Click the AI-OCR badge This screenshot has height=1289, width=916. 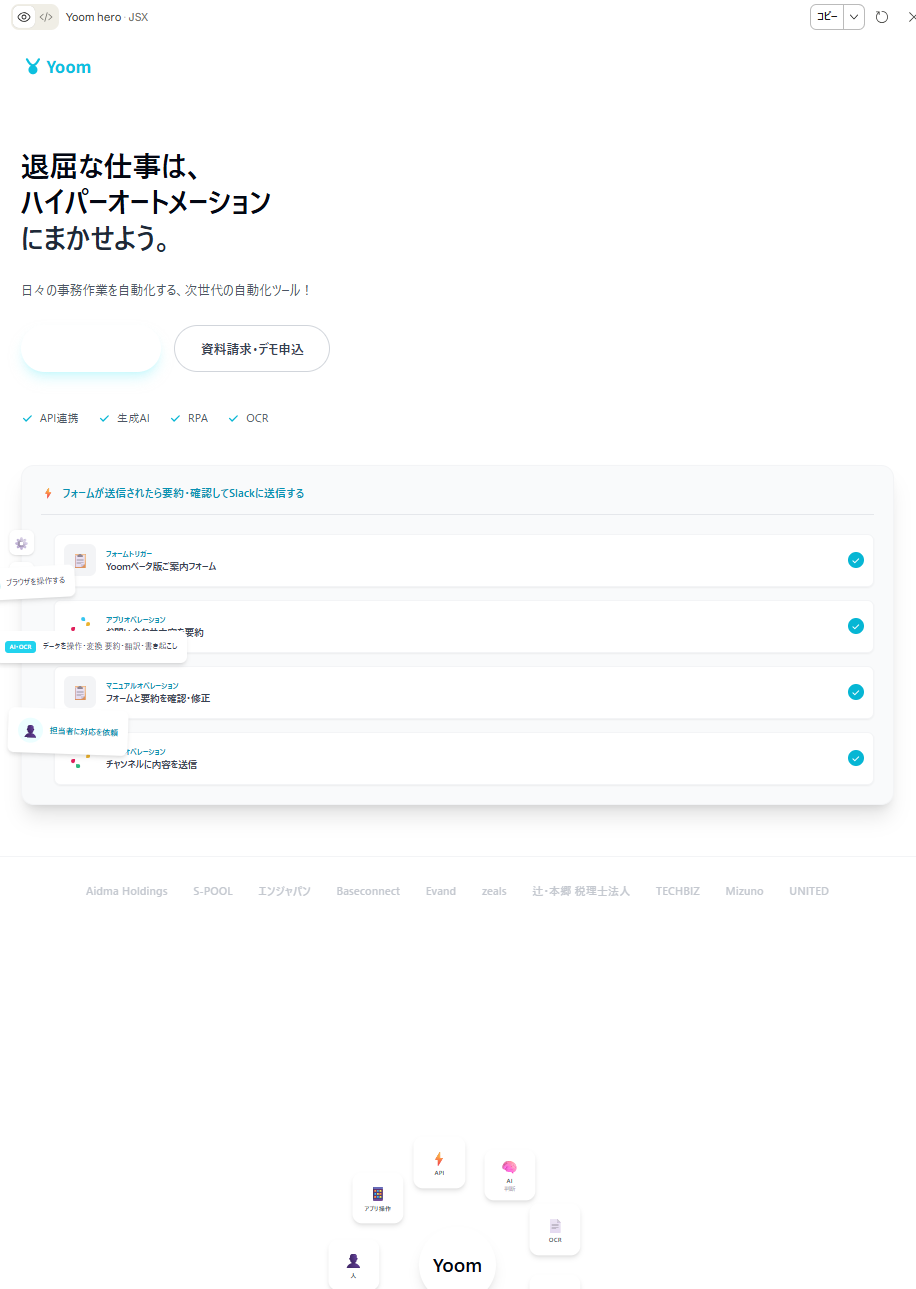click(20, 646)
